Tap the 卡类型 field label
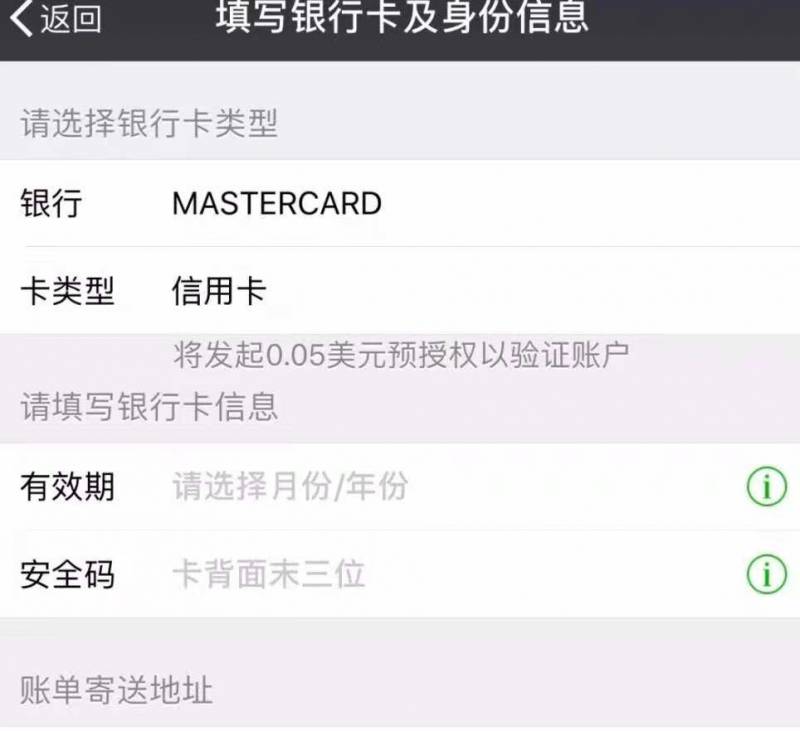The width and height of the screenshot is (800, 731). 67,291
